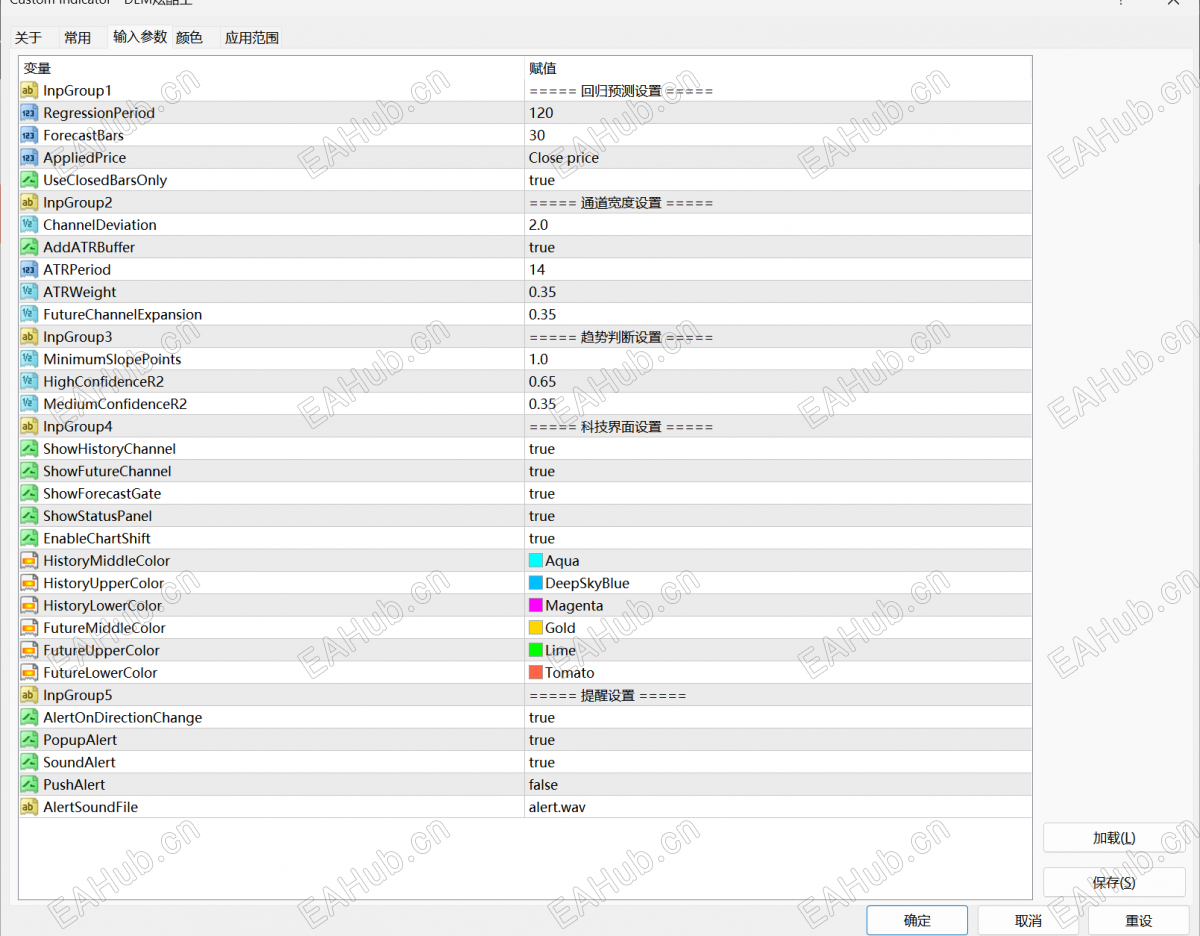Viewport: 1200px width, 936px height.
Task: Select the ChannelDeviation value 2.0
Action: [x=778, y=225]
